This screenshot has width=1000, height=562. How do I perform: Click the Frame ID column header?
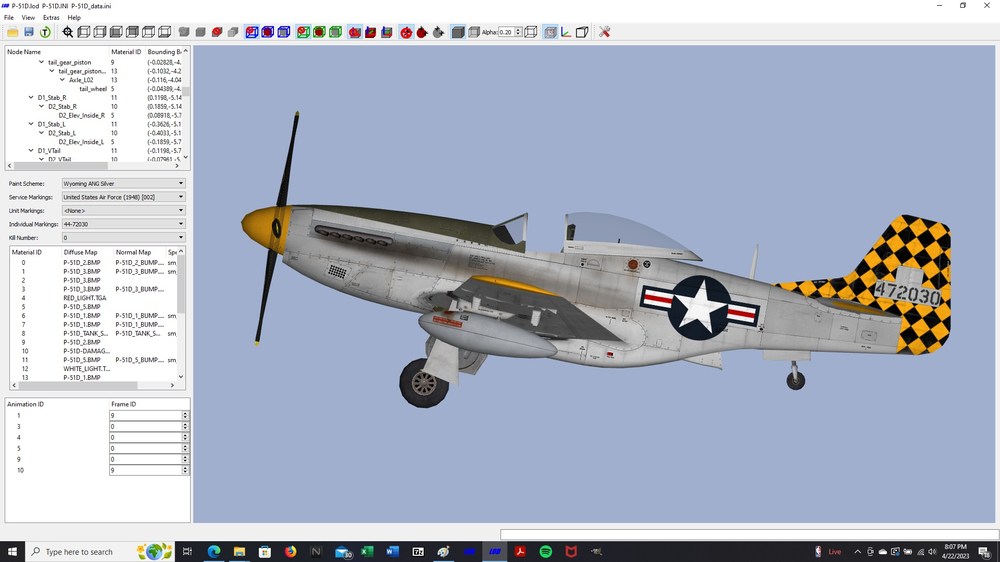(x=123, y=404)
